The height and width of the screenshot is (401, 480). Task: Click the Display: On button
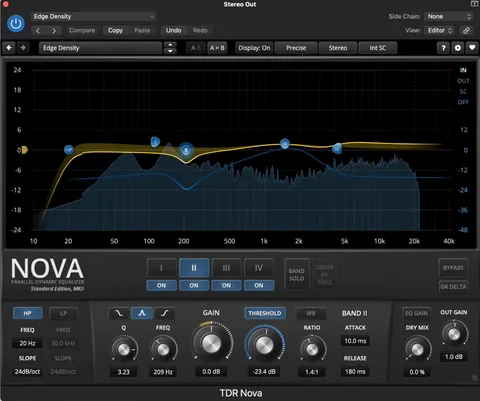254,48
